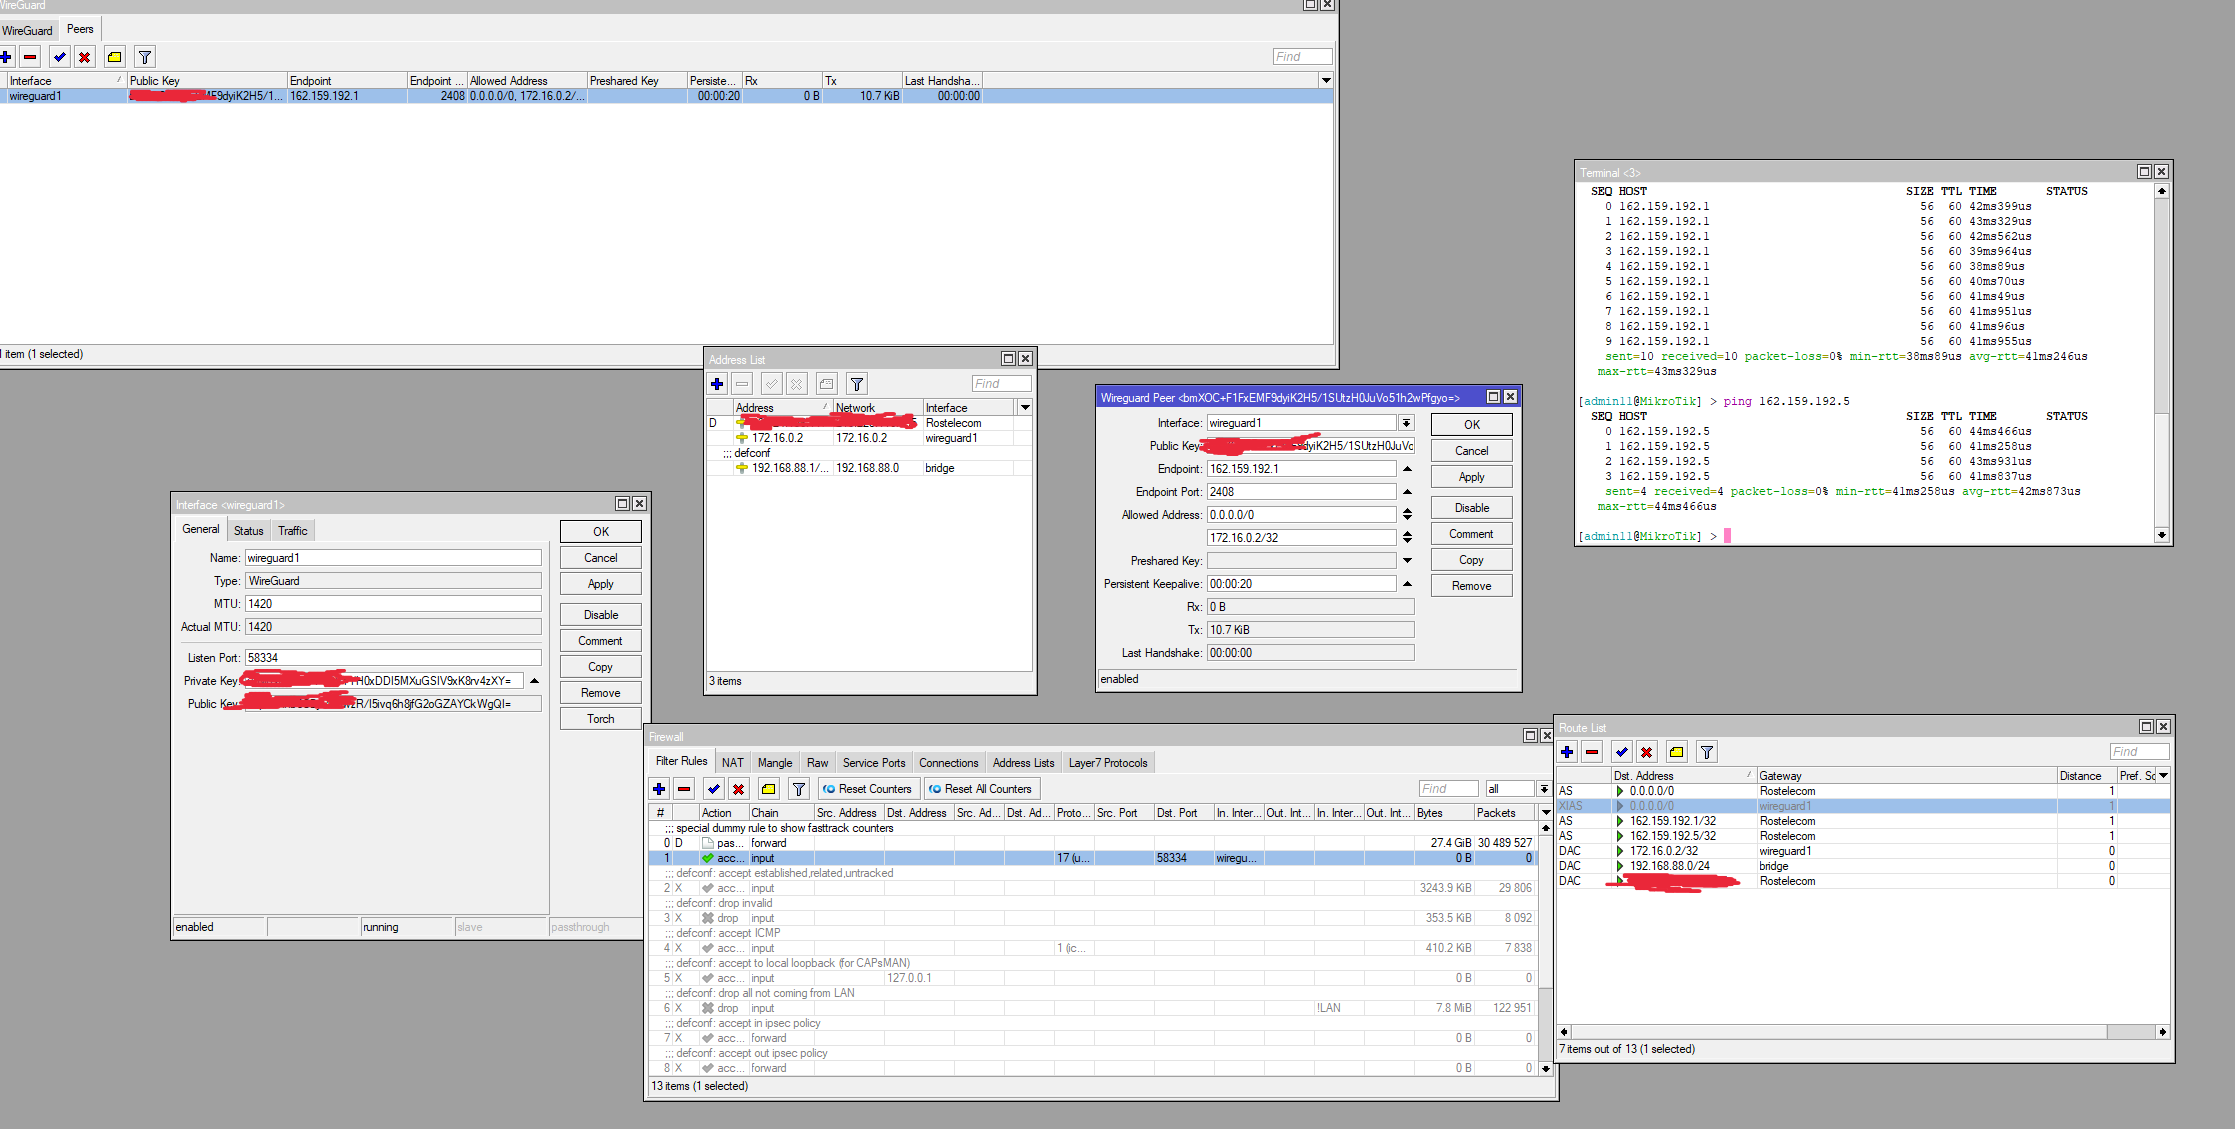Disable peer using red X in WireGuard window
This screenshot has height=1129, width=2235.
point(85,57)
